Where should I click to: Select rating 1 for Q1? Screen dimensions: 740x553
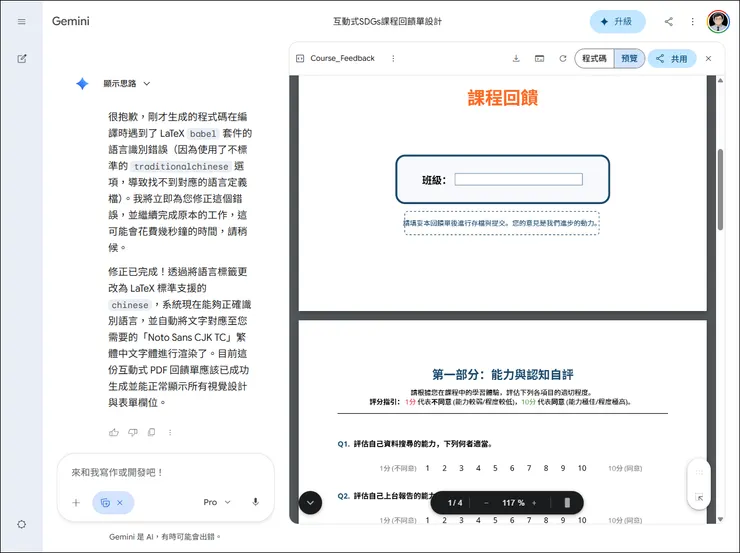tap(427, 468)
